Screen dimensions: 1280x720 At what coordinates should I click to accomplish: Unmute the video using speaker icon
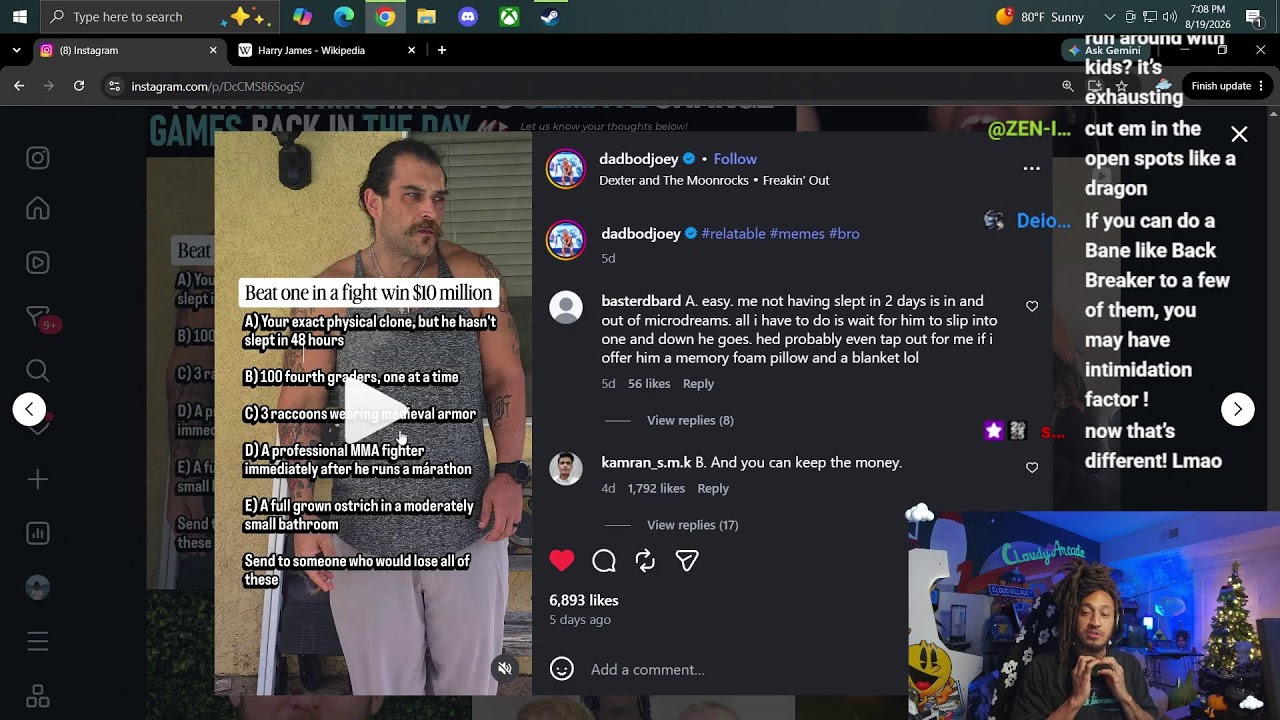click(x=505, y=669)
